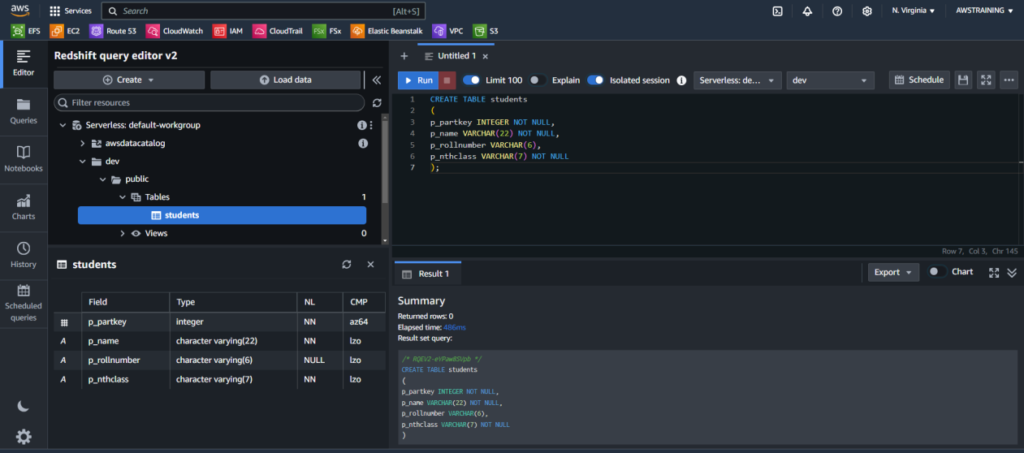Switch on the Chart toggle in results
The width and height of the screenshot is (1024, 453).
936,272
